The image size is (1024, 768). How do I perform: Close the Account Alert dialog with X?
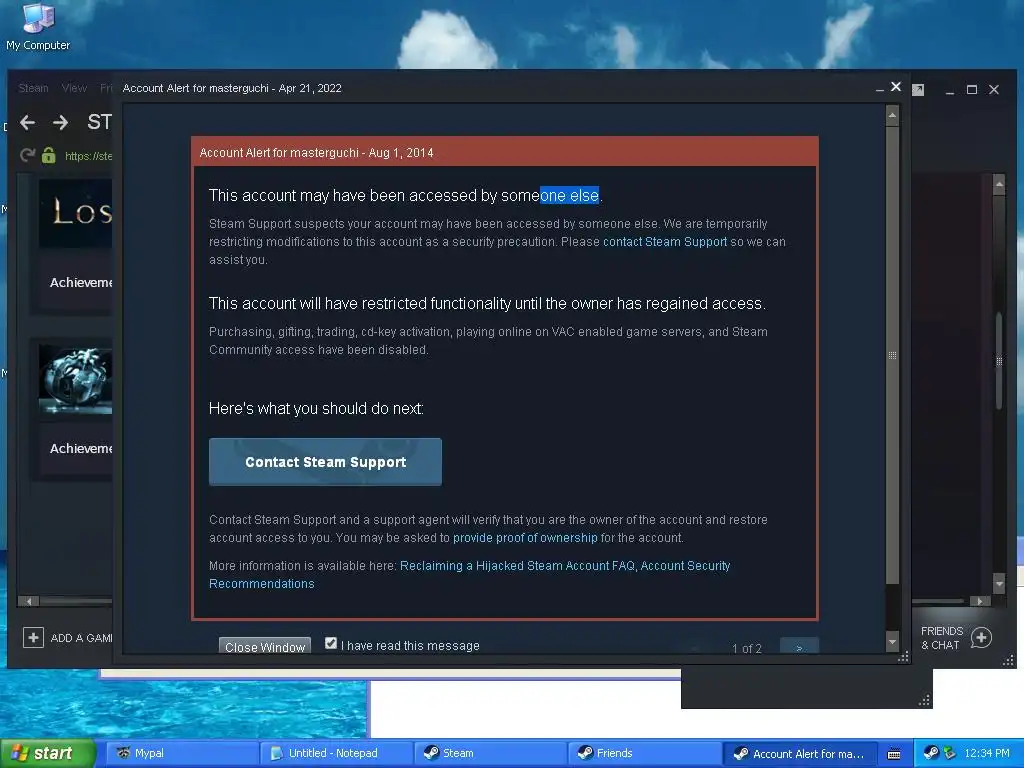coord(896,87)
